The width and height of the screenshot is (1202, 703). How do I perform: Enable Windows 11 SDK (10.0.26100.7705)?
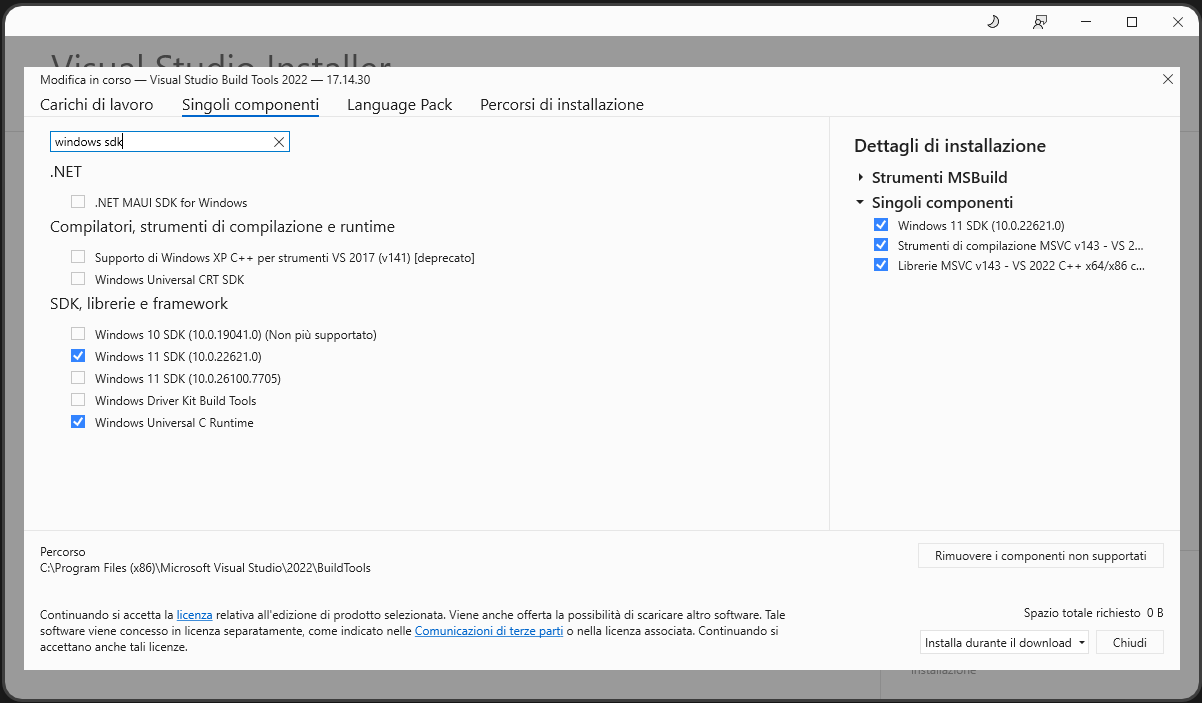(78, 378)
